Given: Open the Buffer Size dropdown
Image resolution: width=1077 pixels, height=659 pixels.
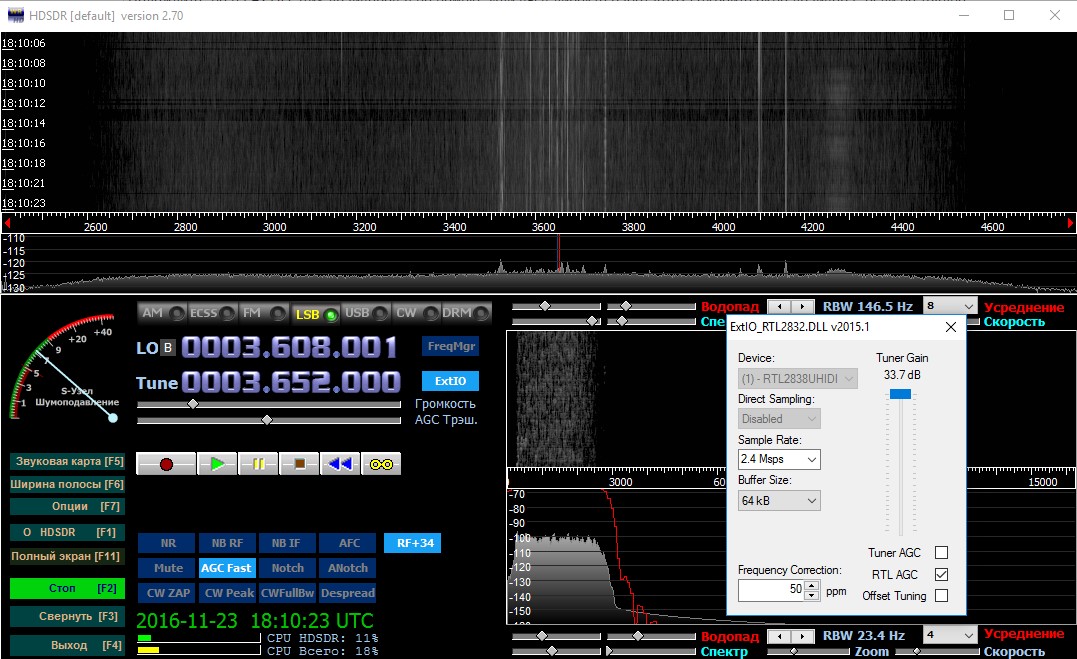Looking at the screenshot, I should [779, 501].
